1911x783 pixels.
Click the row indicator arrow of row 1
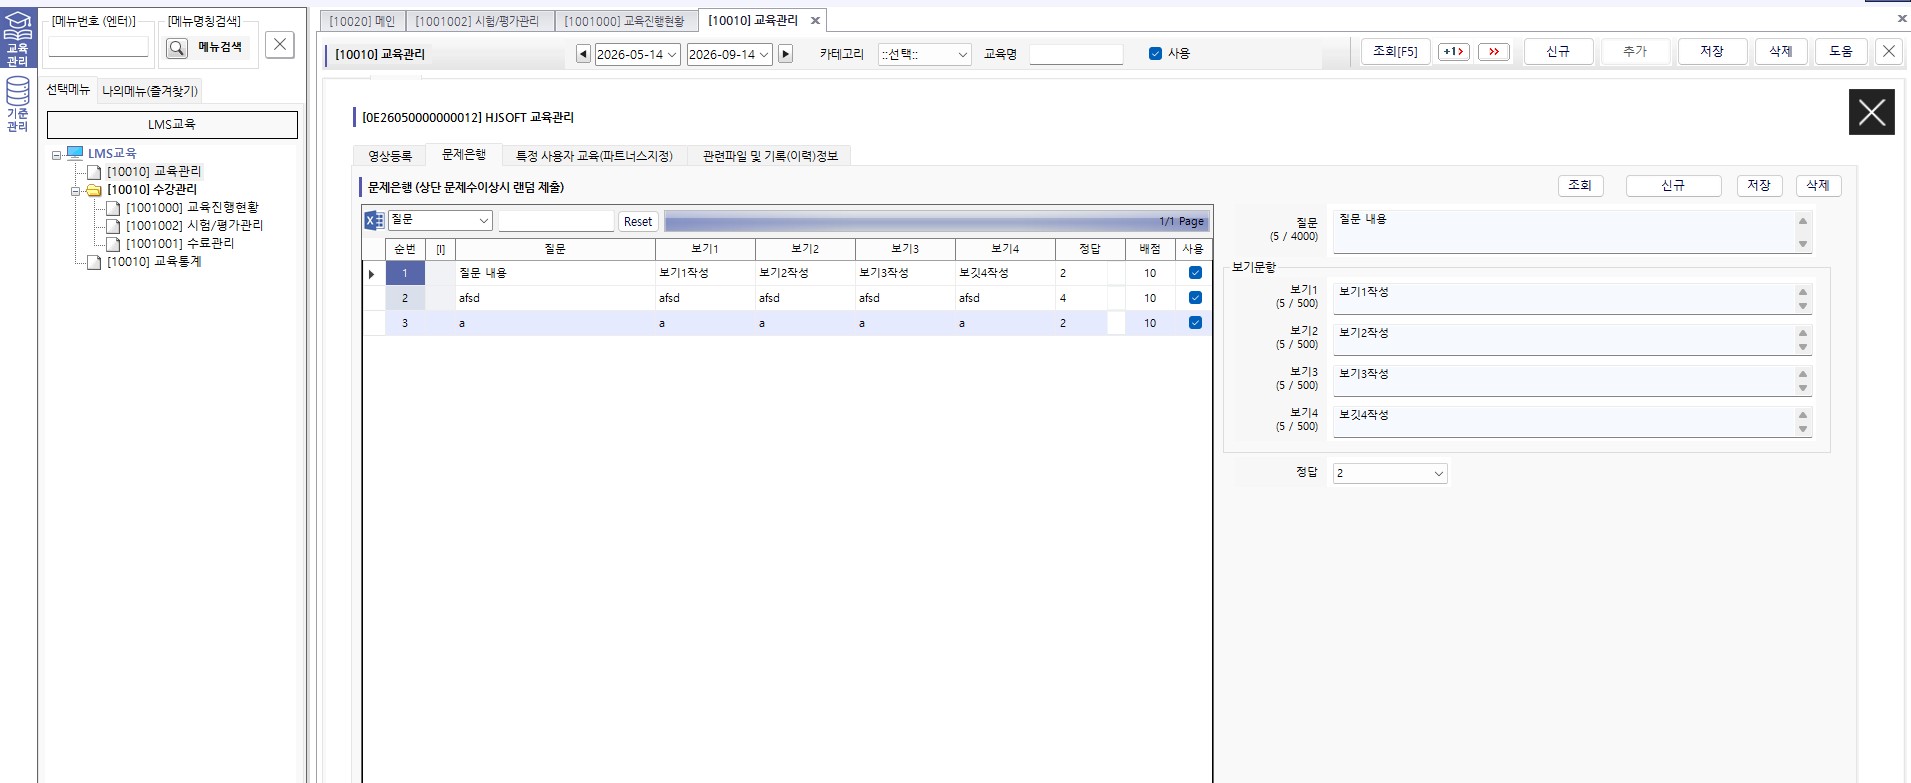point(372,273)
